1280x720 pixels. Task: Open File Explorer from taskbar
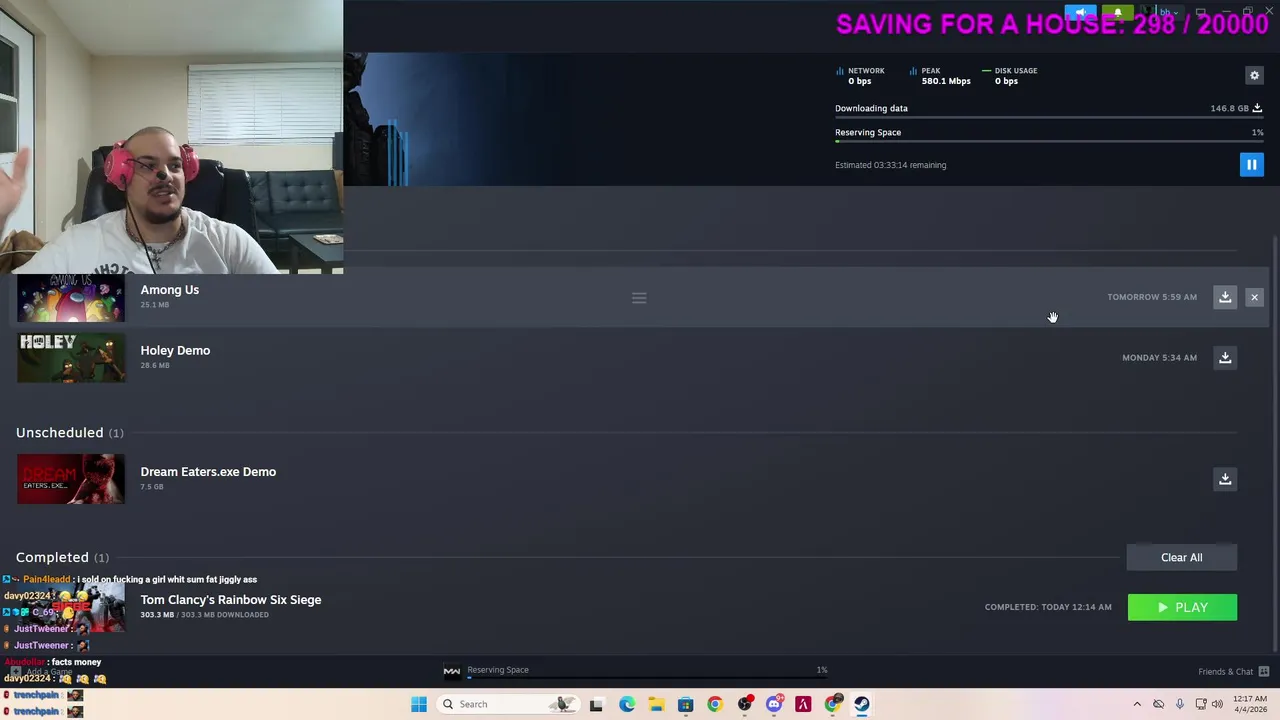click(656, 704)
